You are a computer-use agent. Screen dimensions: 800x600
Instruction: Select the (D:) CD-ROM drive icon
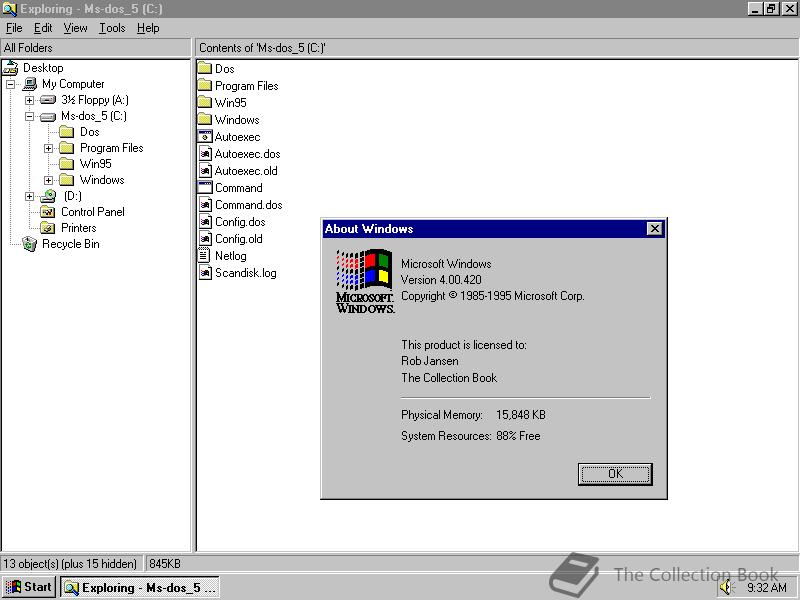(x=48, y=196)
